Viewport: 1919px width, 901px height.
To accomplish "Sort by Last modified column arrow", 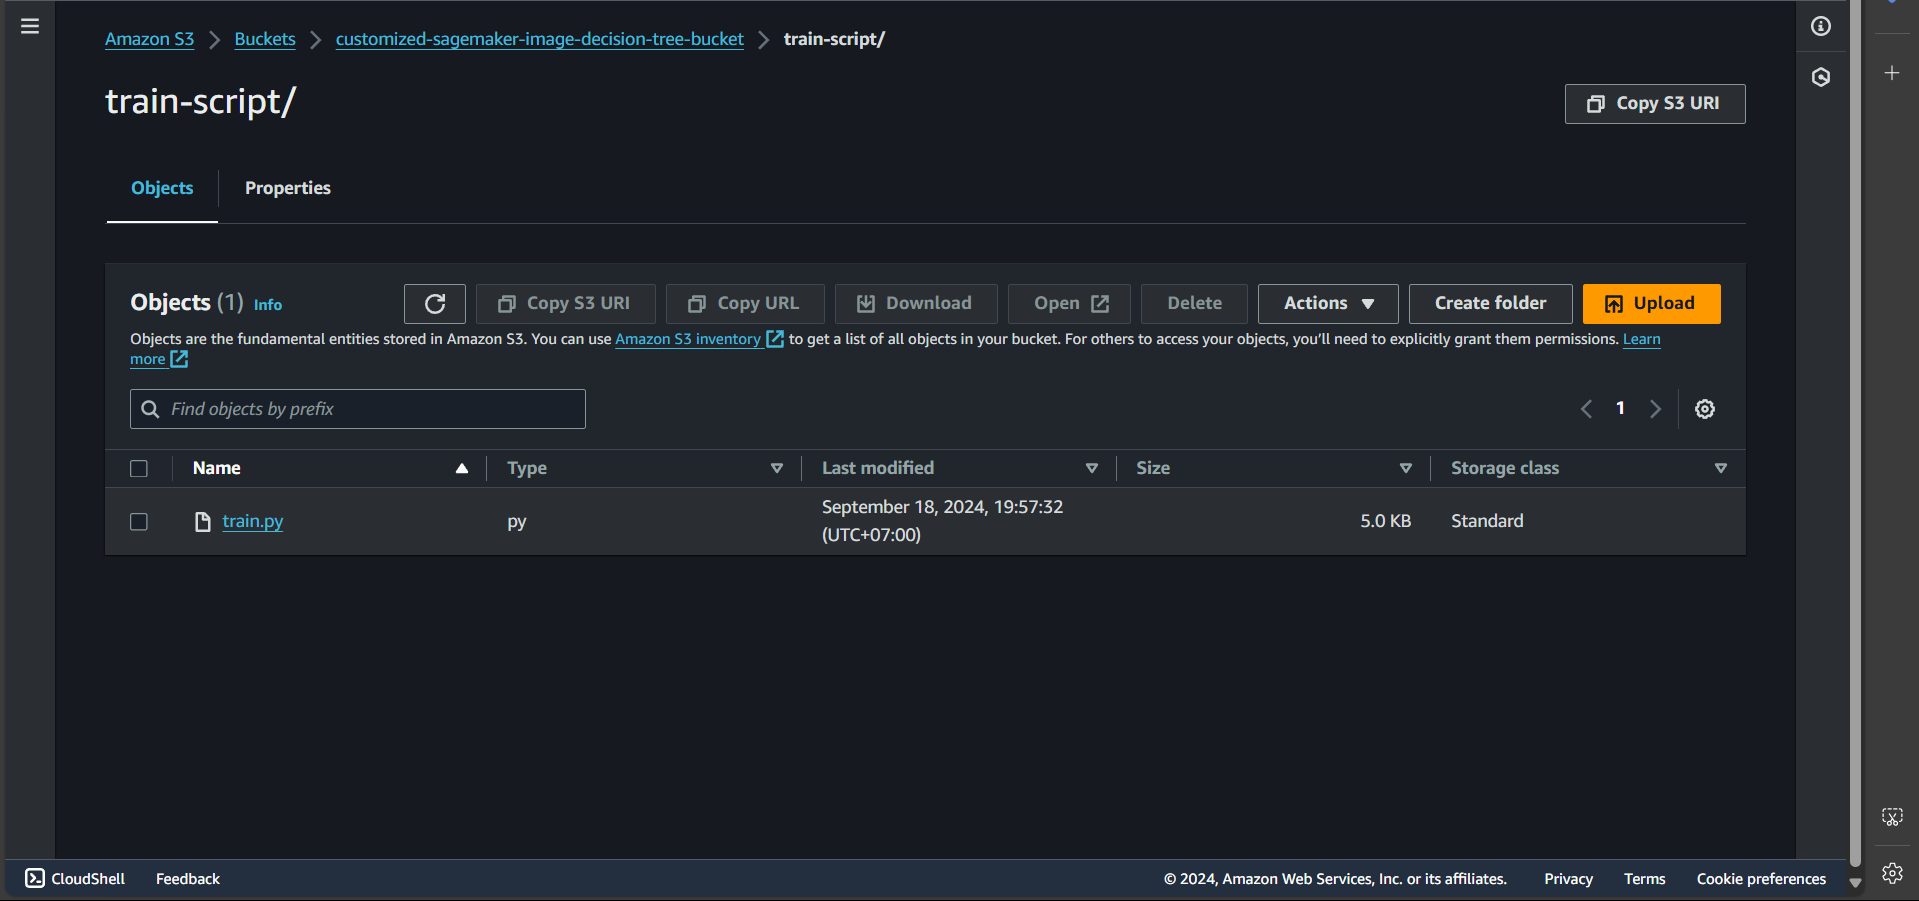I will pos(1091,468).
